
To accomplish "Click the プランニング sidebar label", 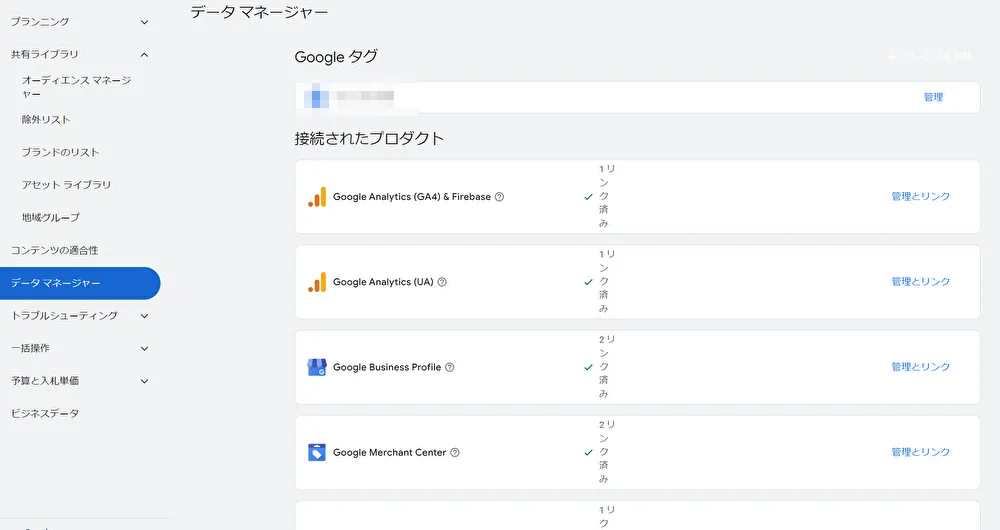I will 40,22.
